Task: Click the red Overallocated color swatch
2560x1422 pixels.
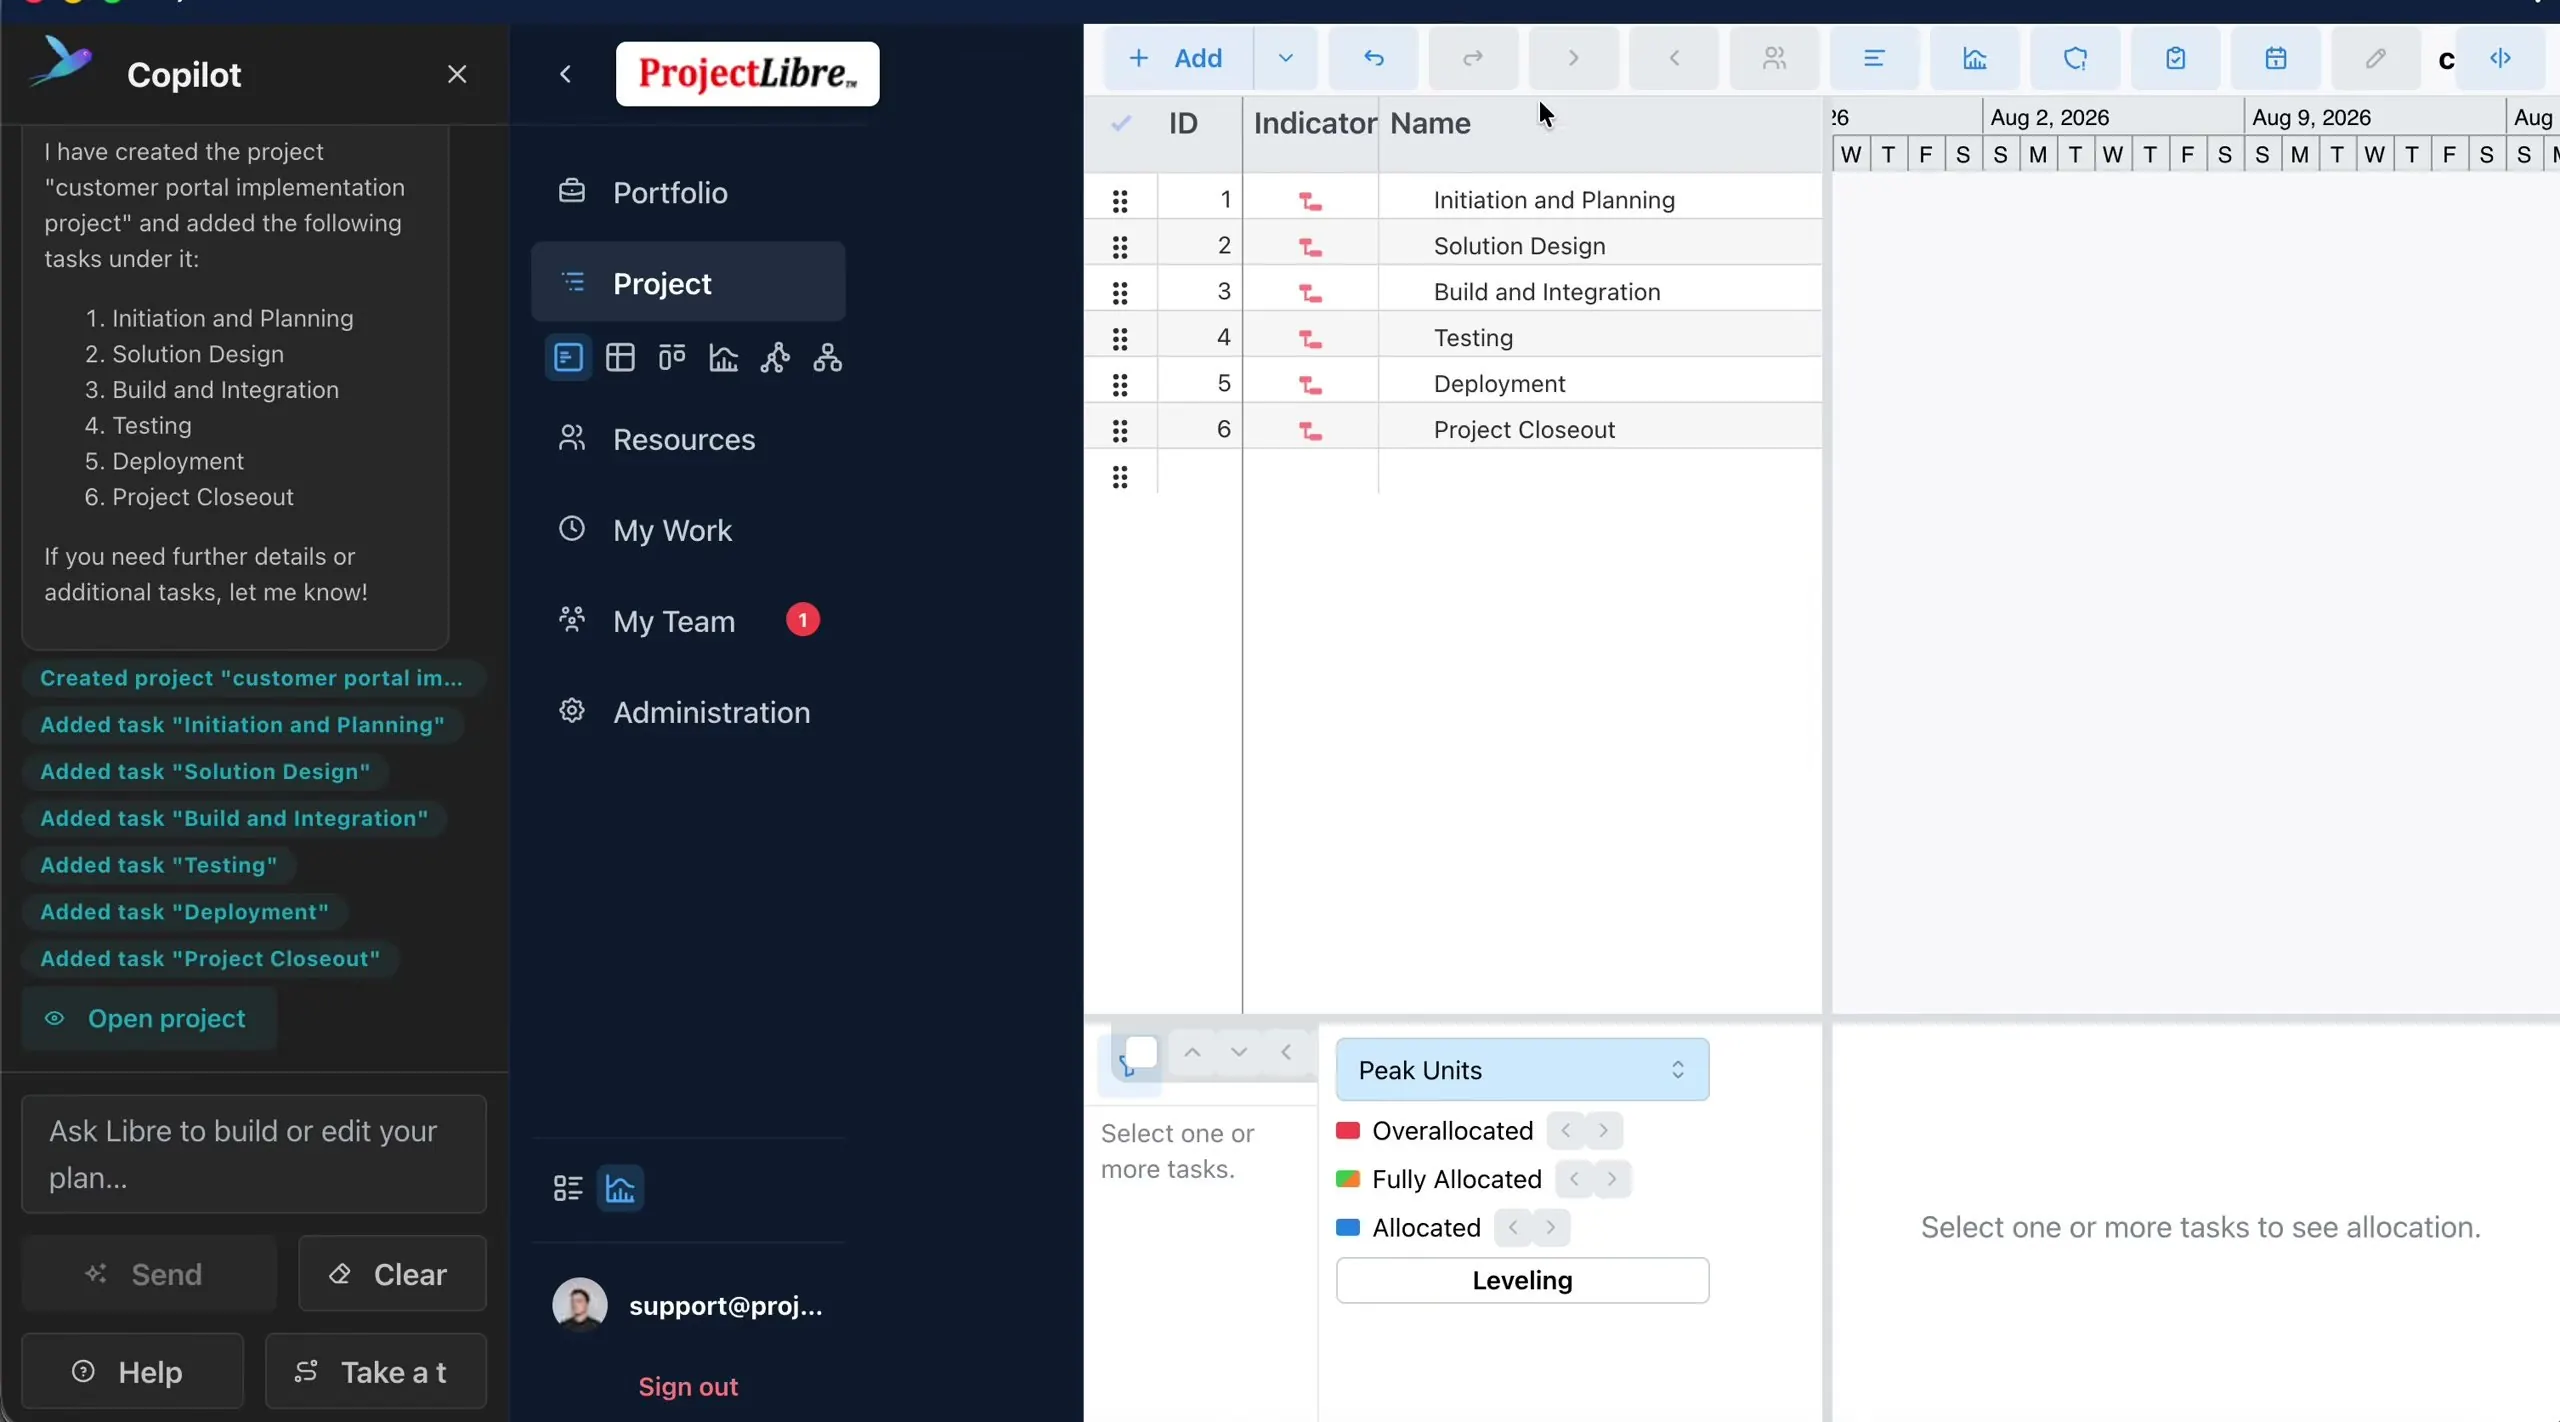Action: [1348, 1130]
